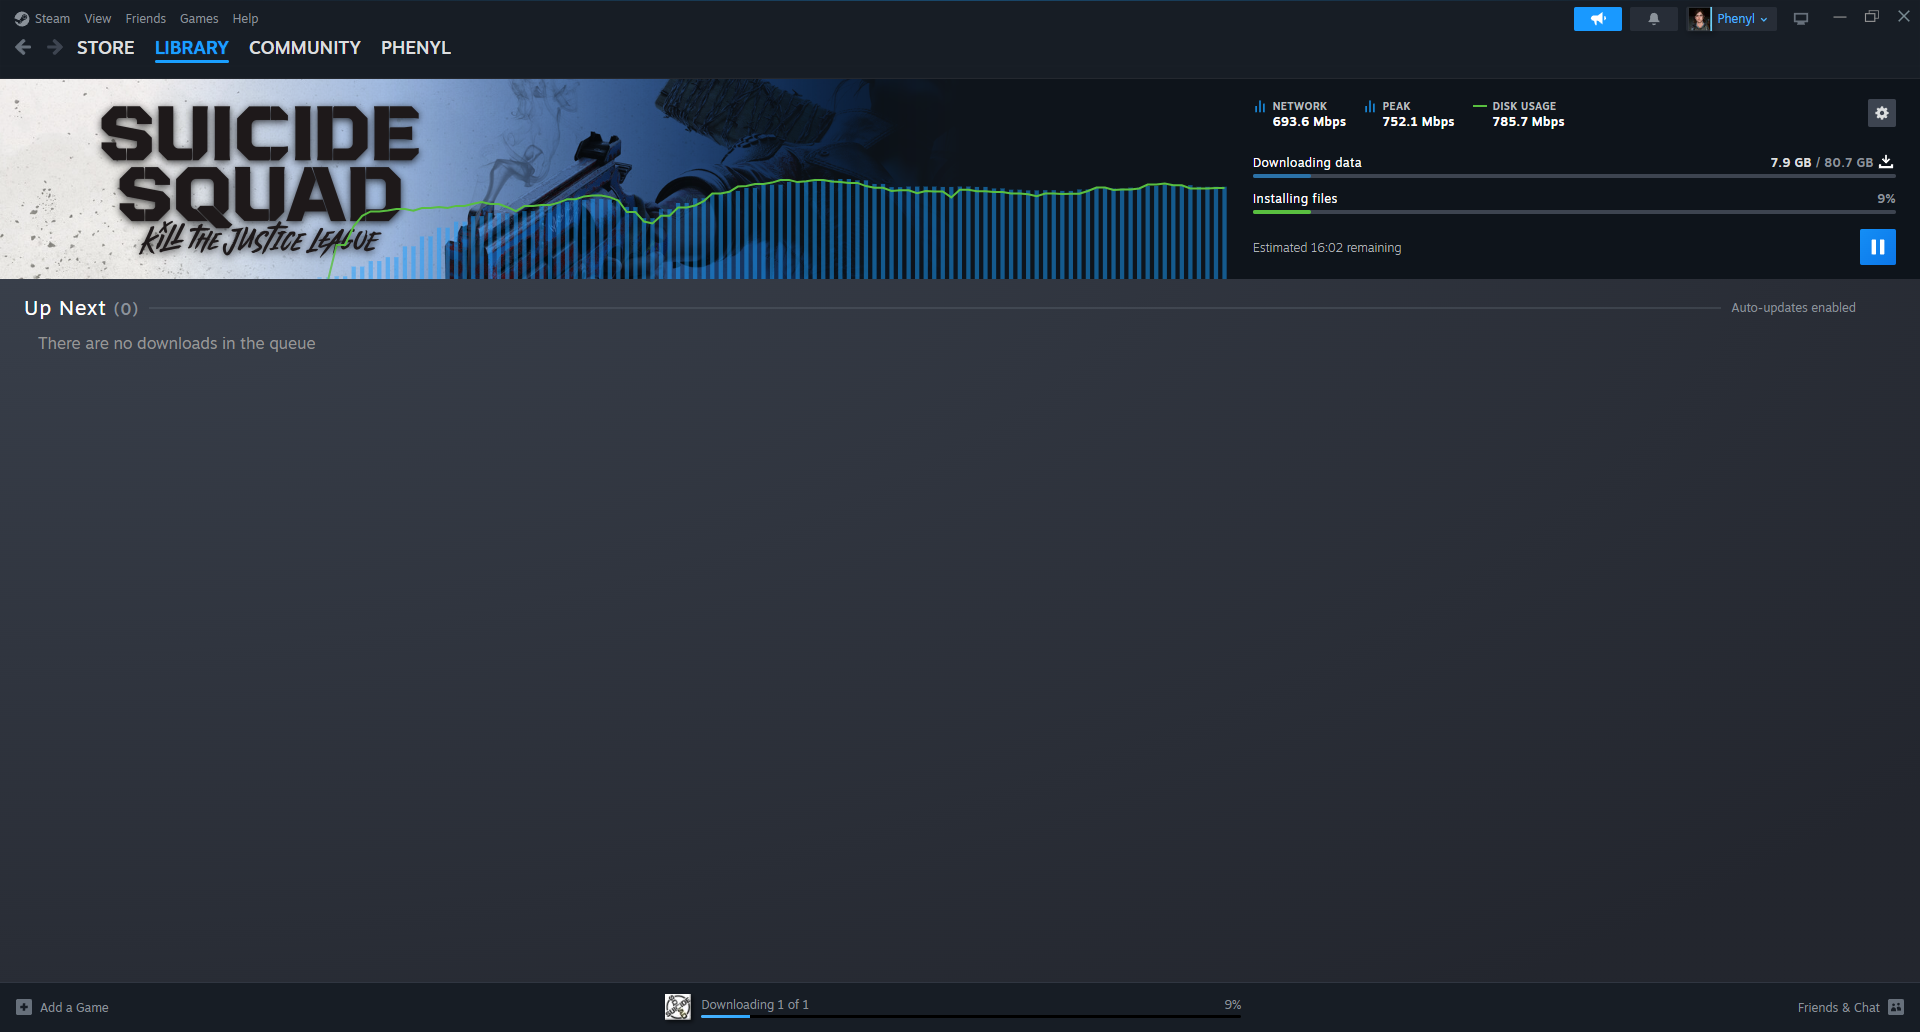
Task: Click the 7.9 GB / 80.7 GB size text
Action: [x=1821, y=162]
